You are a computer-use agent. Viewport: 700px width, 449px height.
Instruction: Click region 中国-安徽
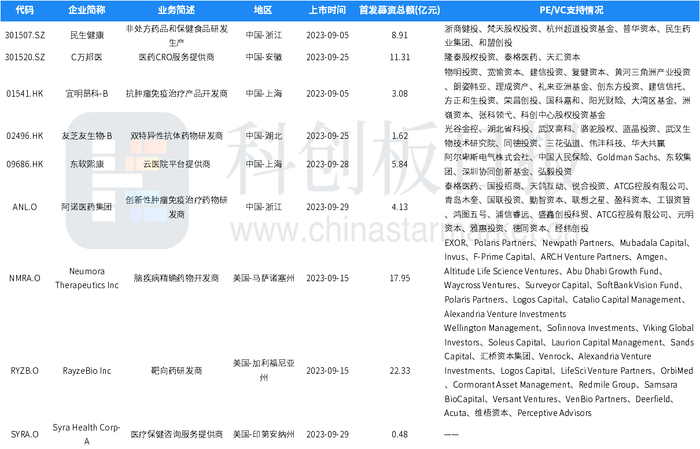263,57
